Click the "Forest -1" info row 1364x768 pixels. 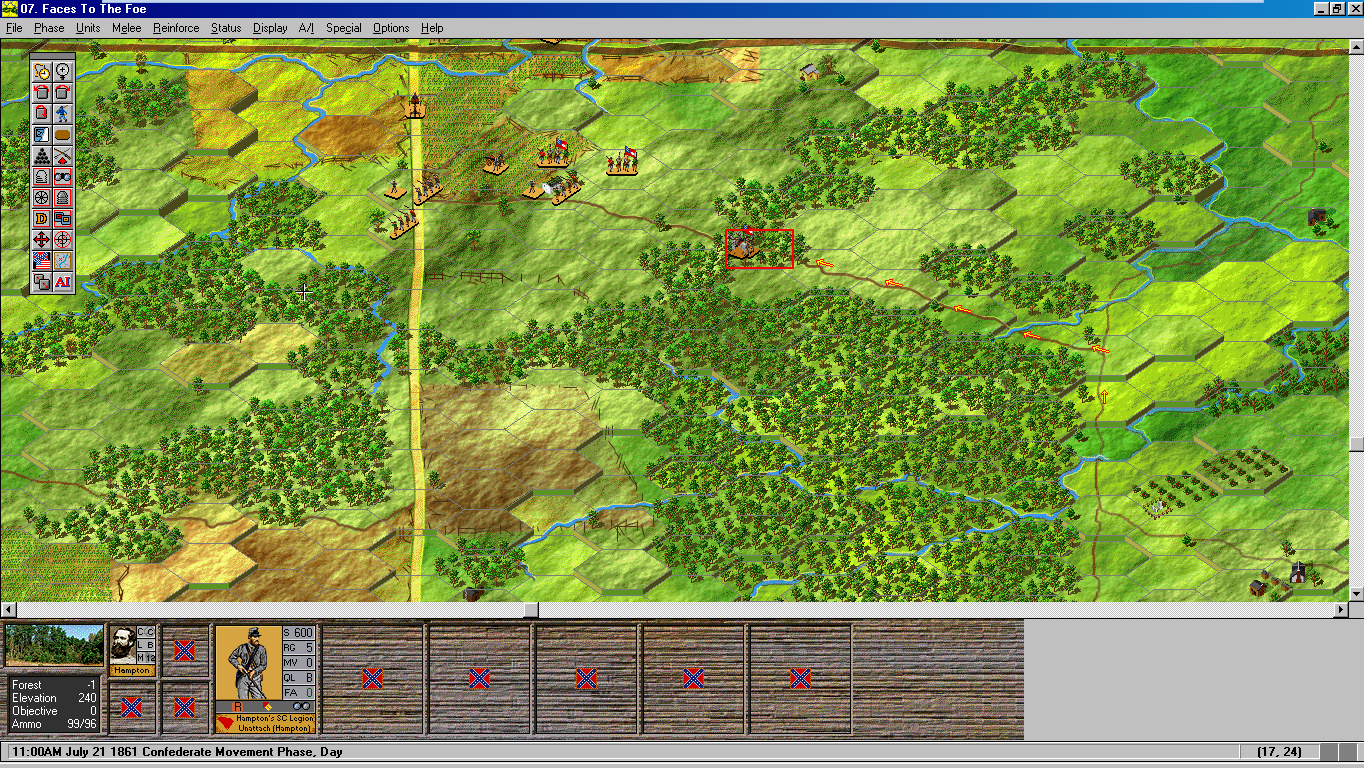[54, 685]
